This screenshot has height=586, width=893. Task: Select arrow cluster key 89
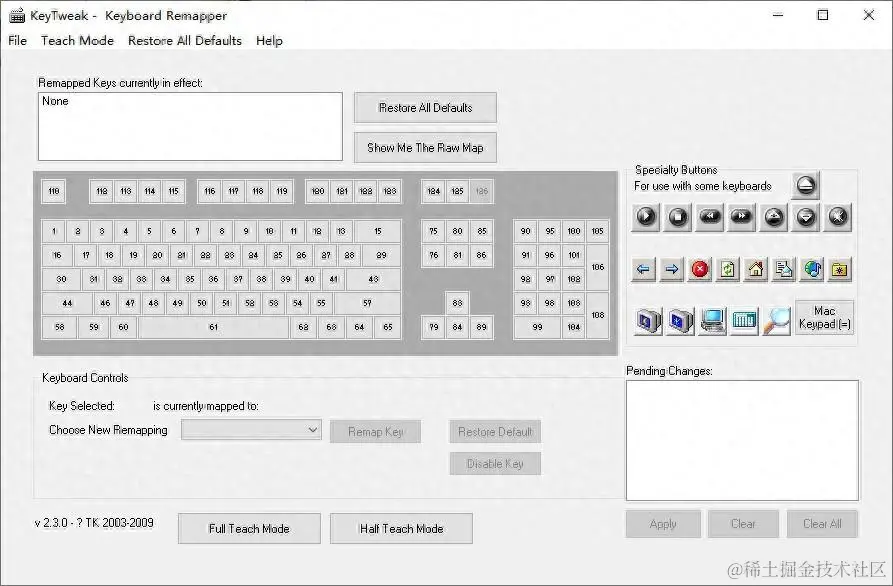(481, 327)
